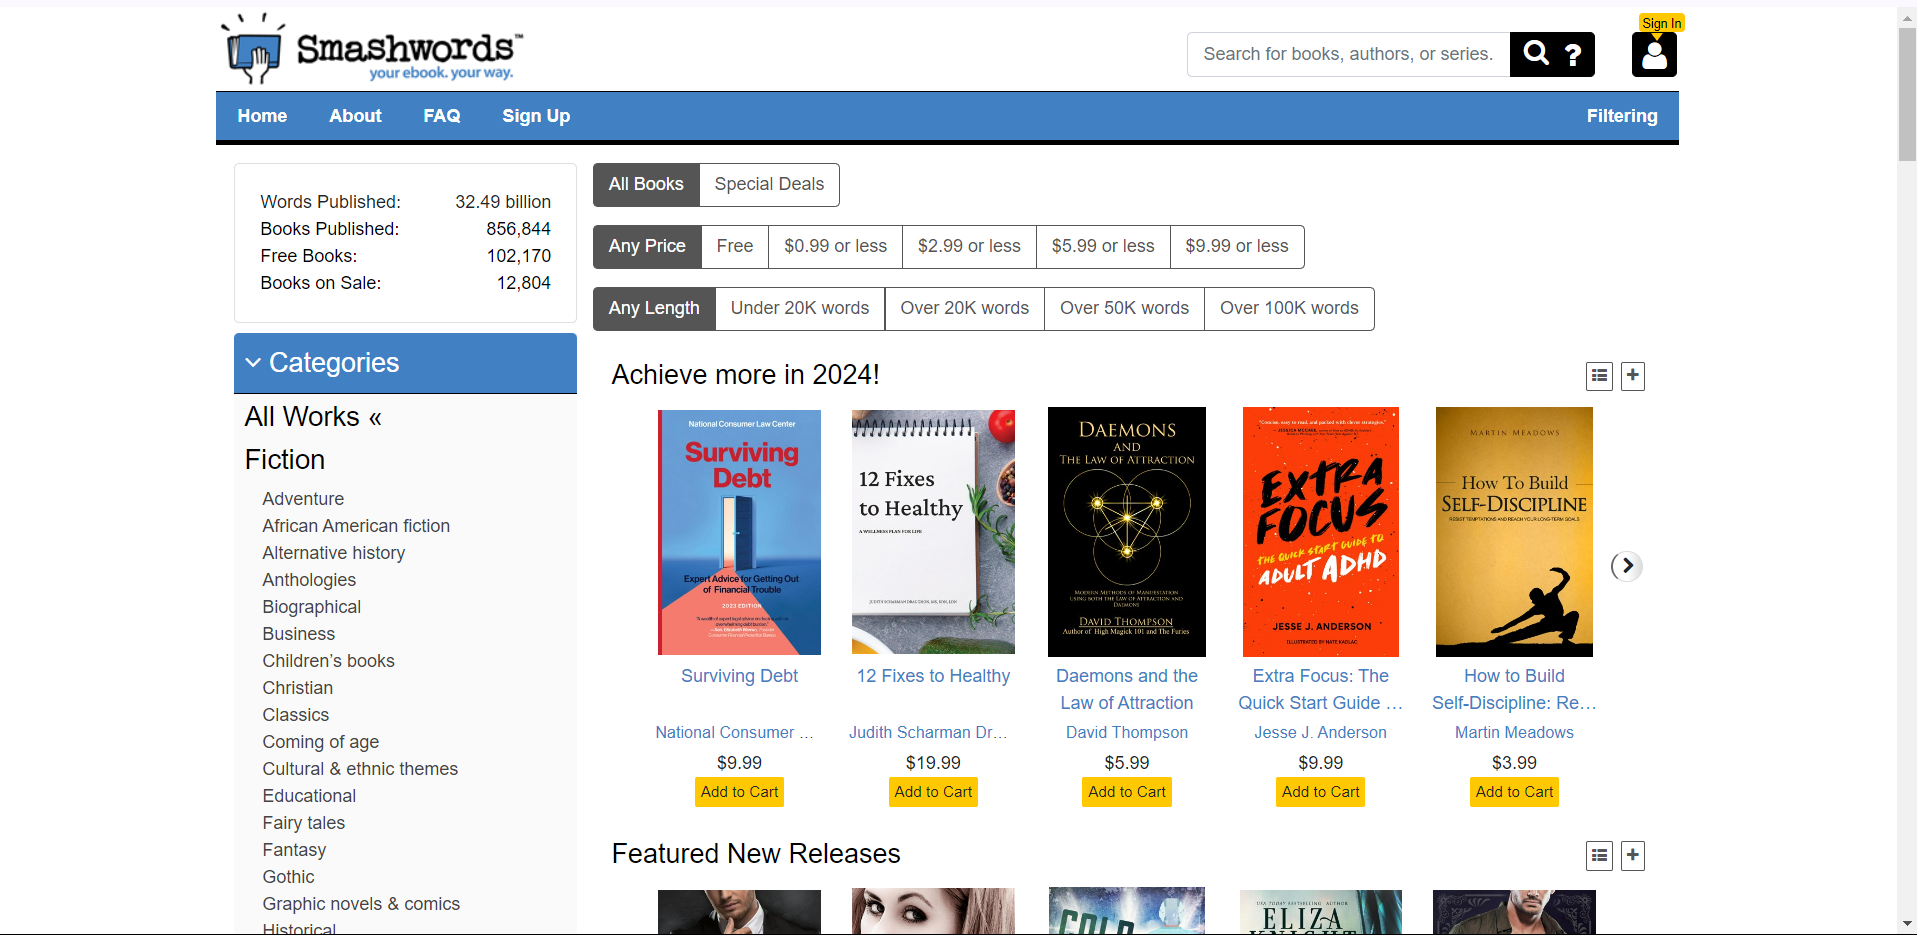This screenshot has height=935, width=1917.
Task: Browse African American fiction category
Action: pyautogui.click(x=356, y=526)
